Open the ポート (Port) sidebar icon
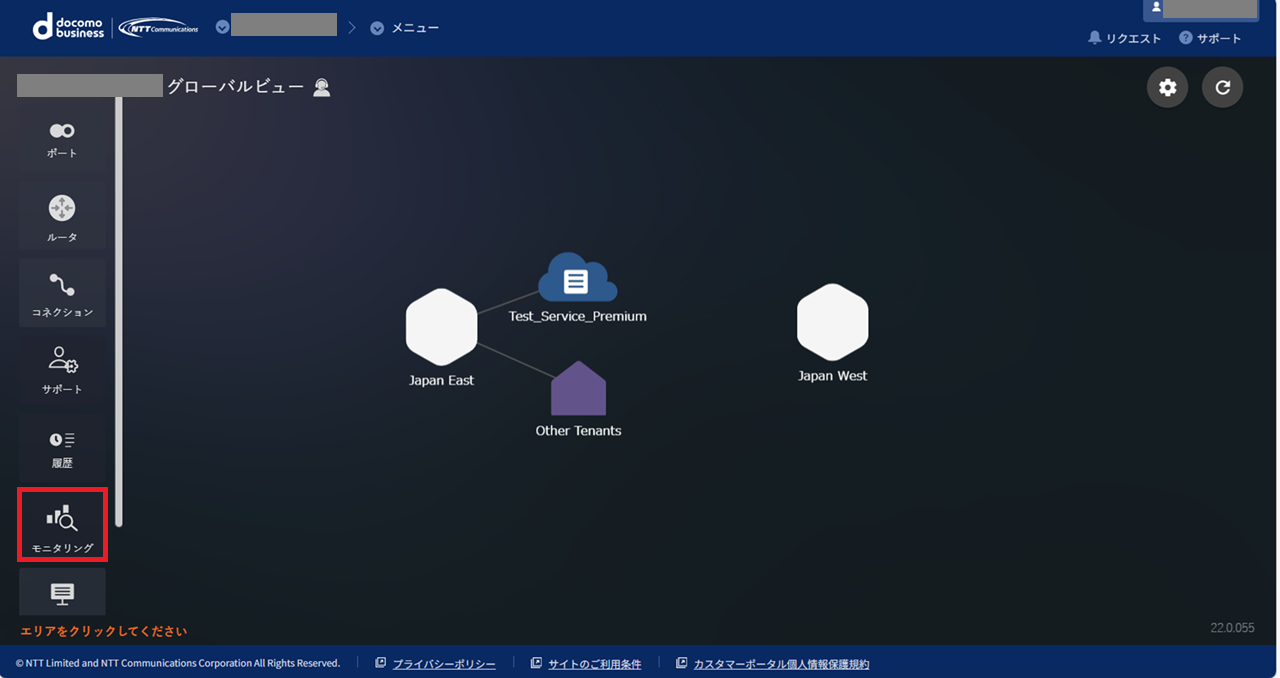The image size is (1280, 678). (x=62, y=140)
